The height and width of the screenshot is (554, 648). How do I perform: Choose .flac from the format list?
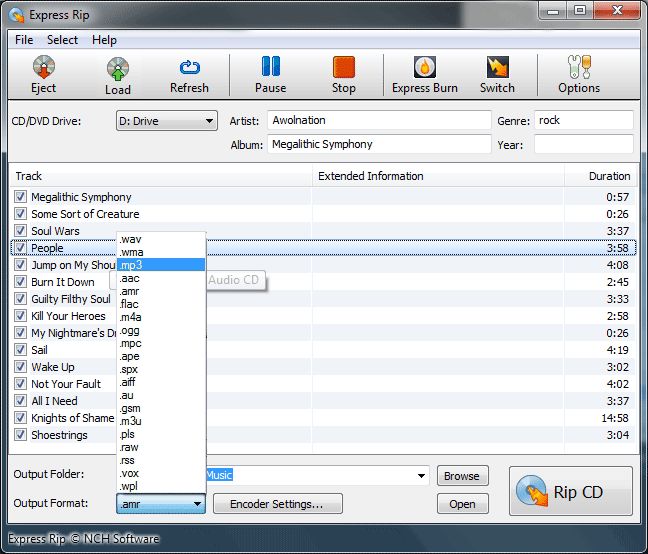point(129,303)
